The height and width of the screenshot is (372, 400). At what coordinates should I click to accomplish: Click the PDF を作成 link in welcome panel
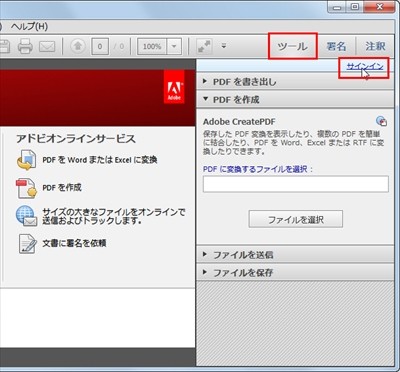62,187
